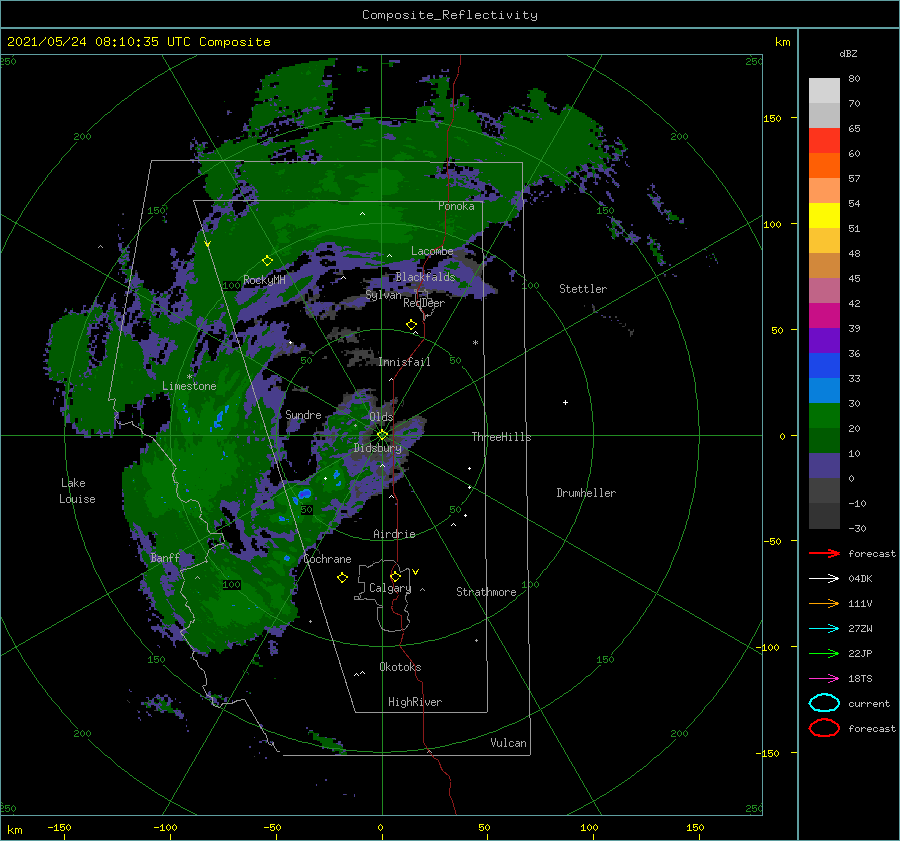Select the orange 111V arrow legend entry
This screenshot has width=900, height=841.
click(x=824, y=603)
